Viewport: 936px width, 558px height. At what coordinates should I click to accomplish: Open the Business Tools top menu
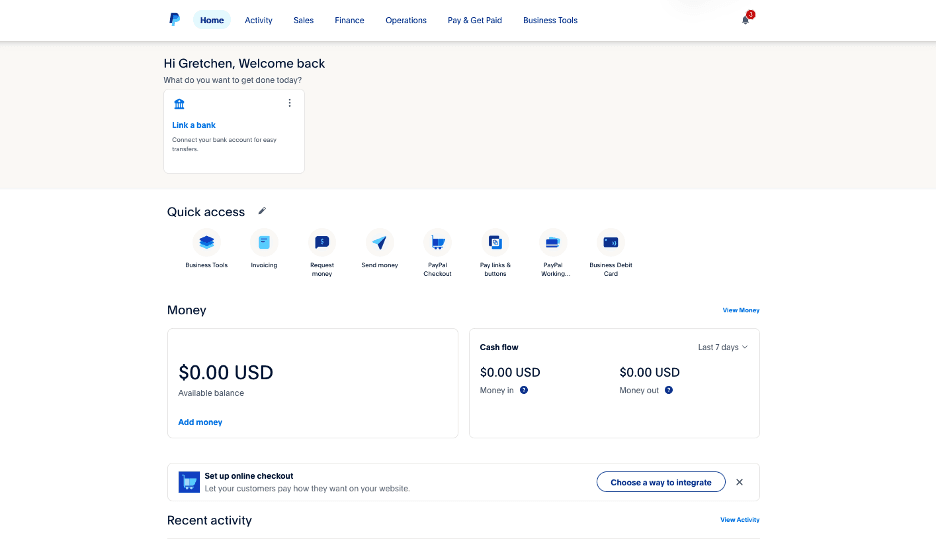550,20
